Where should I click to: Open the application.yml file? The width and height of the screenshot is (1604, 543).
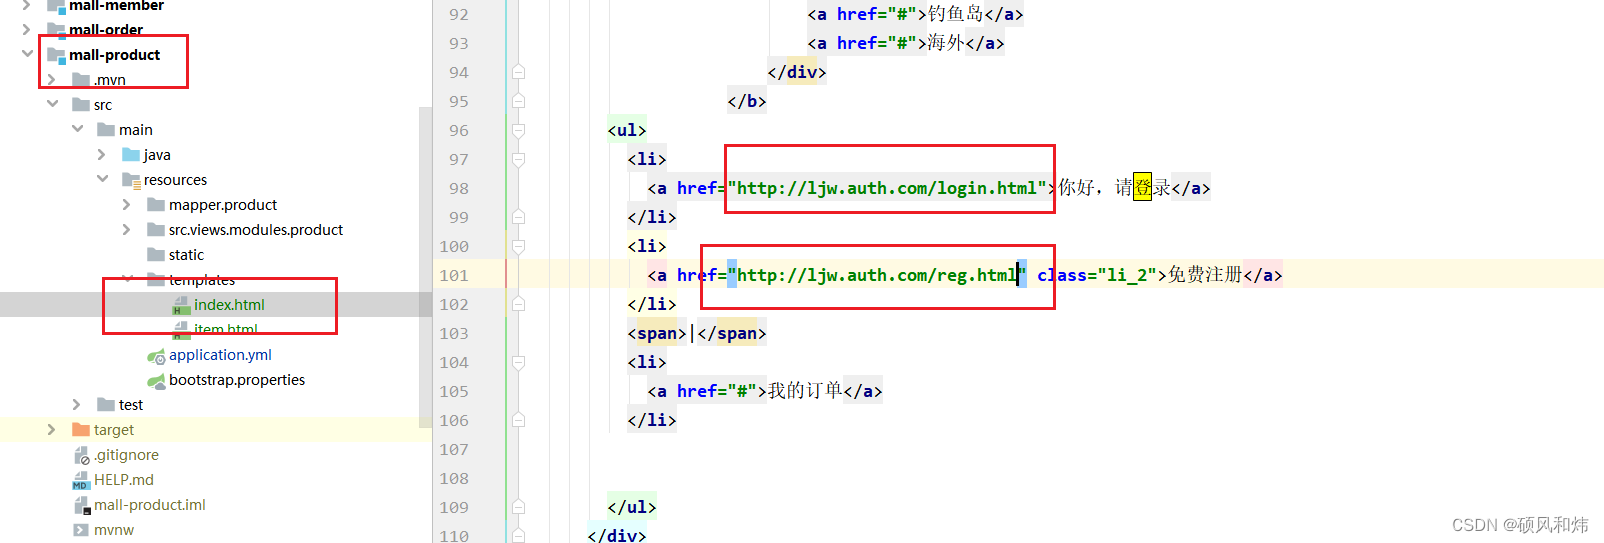(220, 355)
